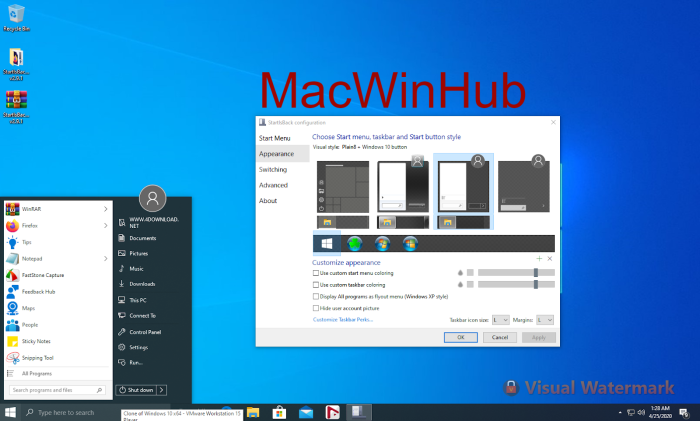Expand the Firefox jump list arrow
The height and width of the screenshot is (421, 700).
[x=105, y=225]
